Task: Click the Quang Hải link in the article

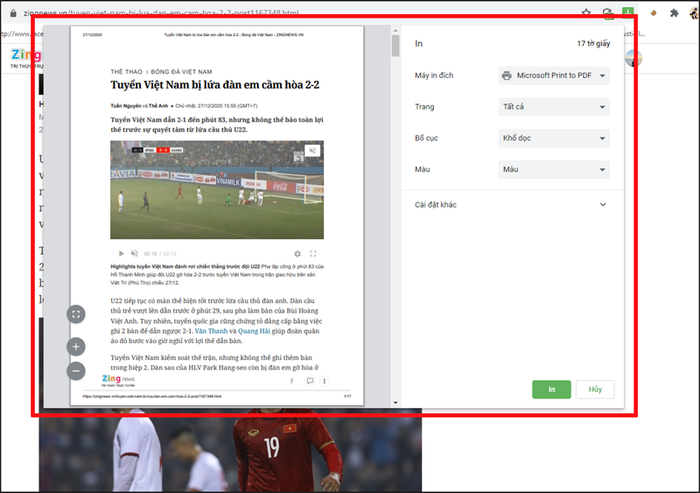Action: [x=254, y=331]
